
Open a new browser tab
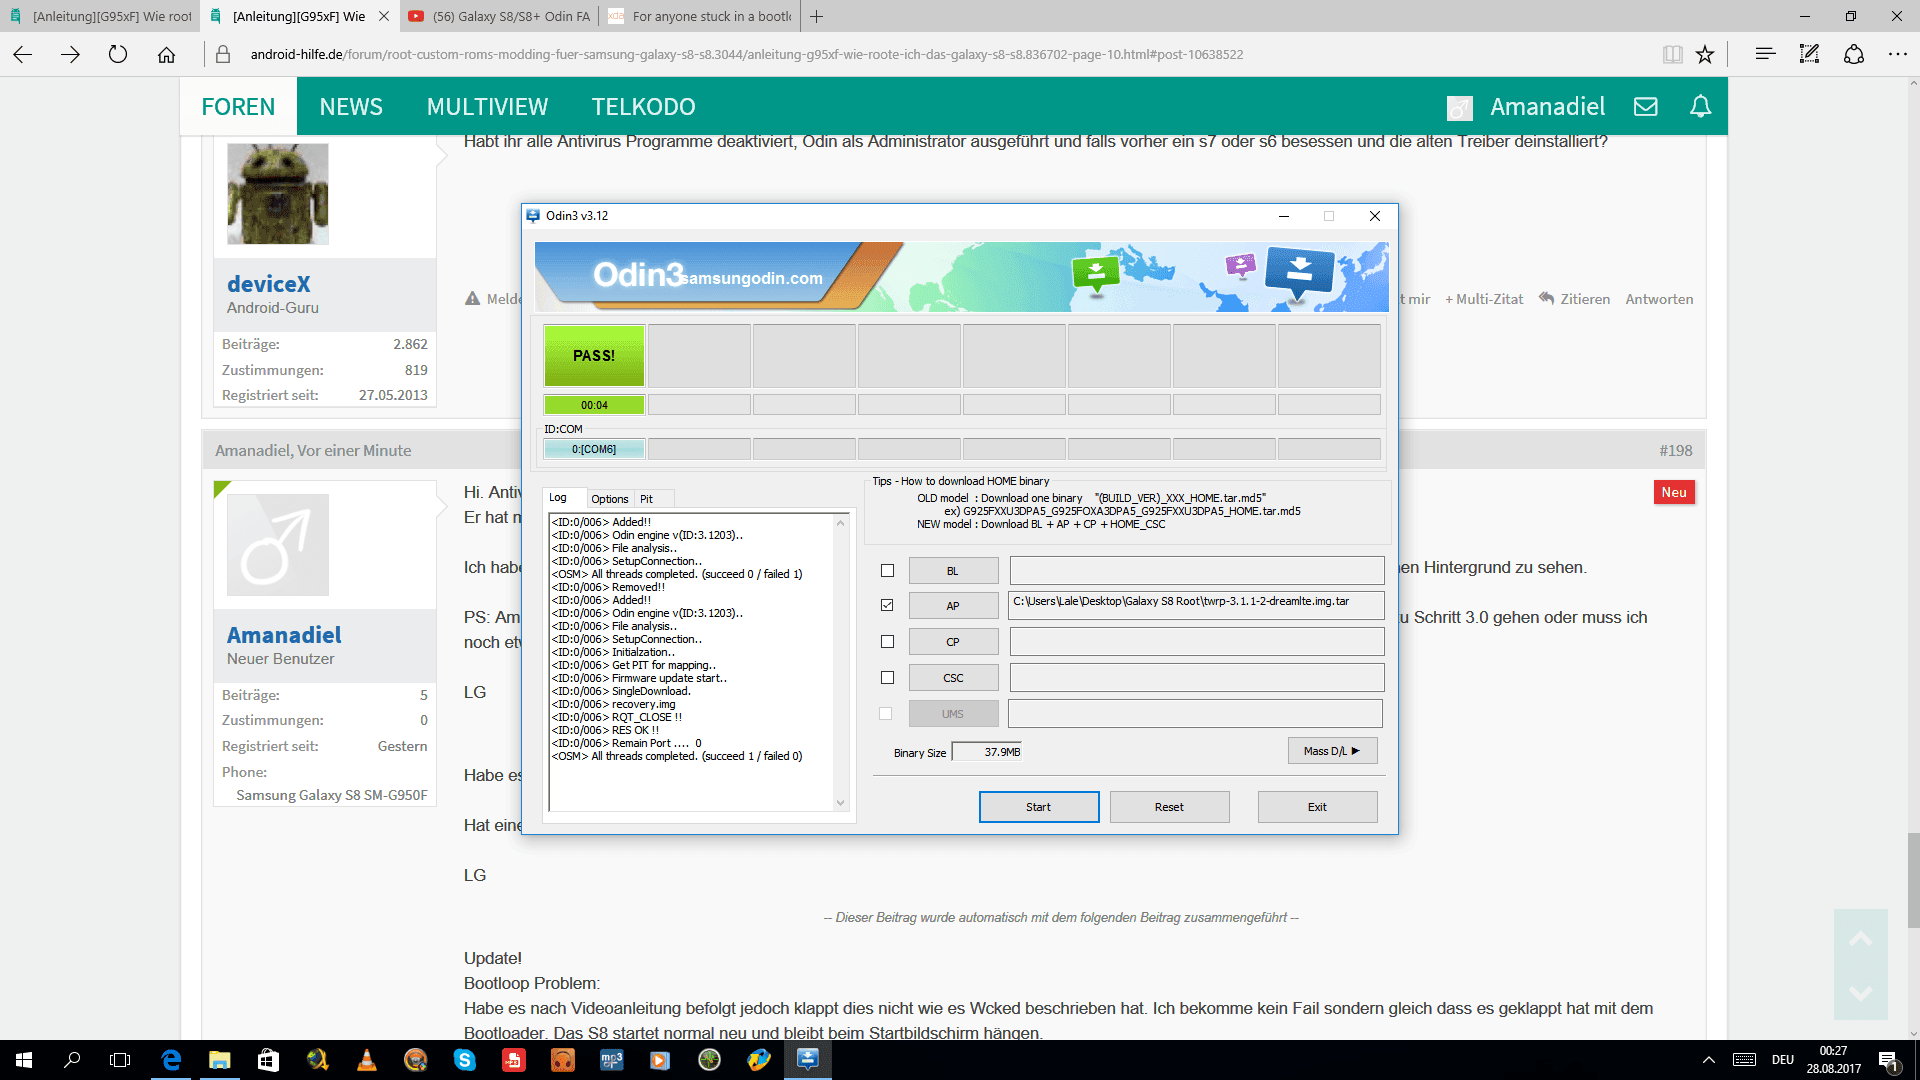coord(816,16)
